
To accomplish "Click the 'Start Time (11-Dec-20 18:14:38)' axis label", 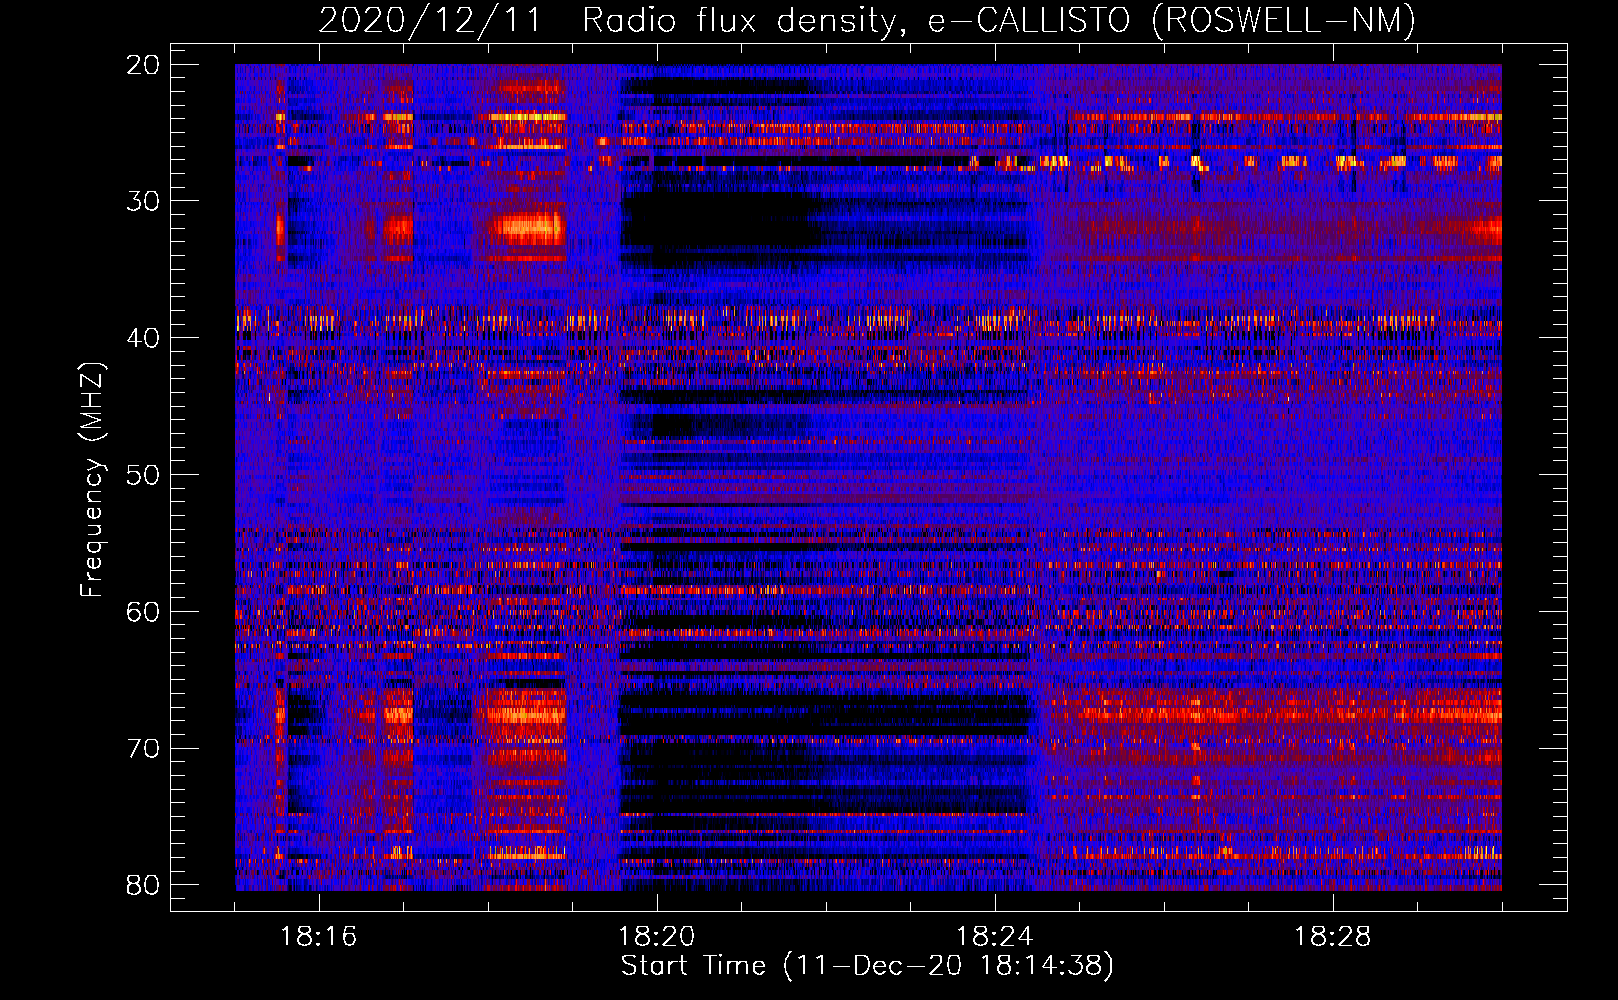I will pyautogui.click(x=867, y=966).
